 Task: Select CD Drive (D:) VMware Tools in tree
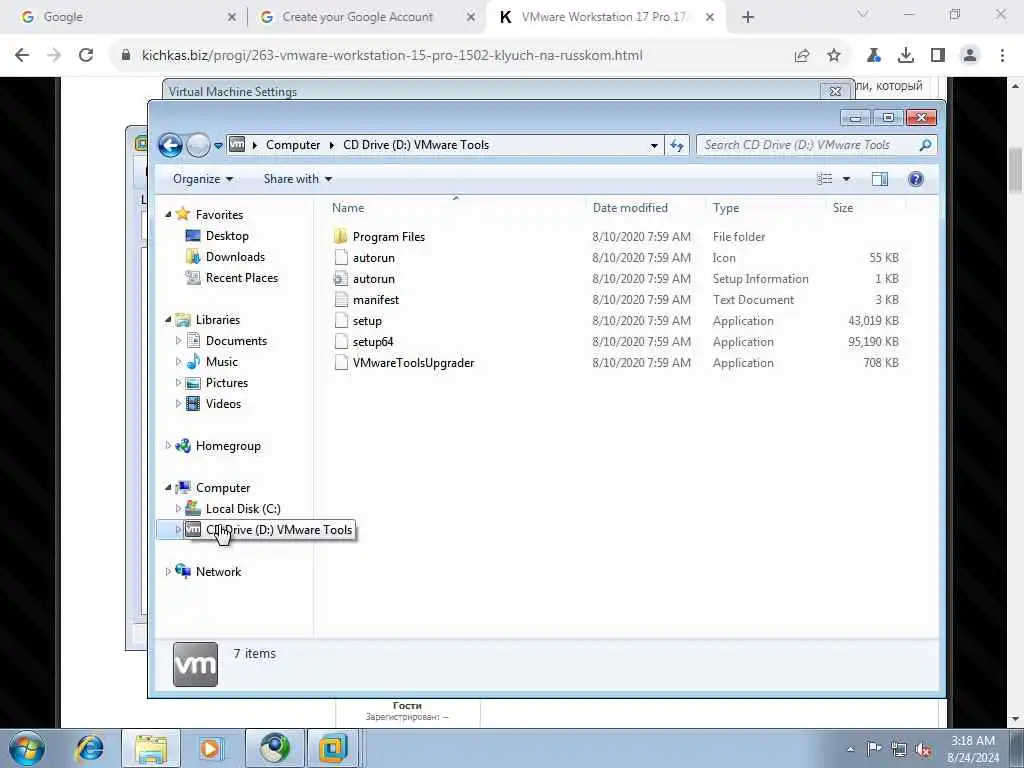pyautogui.click(x=279, y=530)
